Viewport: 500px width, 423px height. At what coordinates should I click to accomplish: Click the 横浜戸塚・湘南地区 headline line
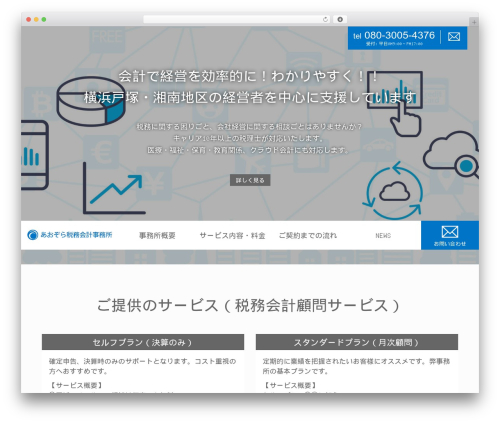click(x=250, y=97)
